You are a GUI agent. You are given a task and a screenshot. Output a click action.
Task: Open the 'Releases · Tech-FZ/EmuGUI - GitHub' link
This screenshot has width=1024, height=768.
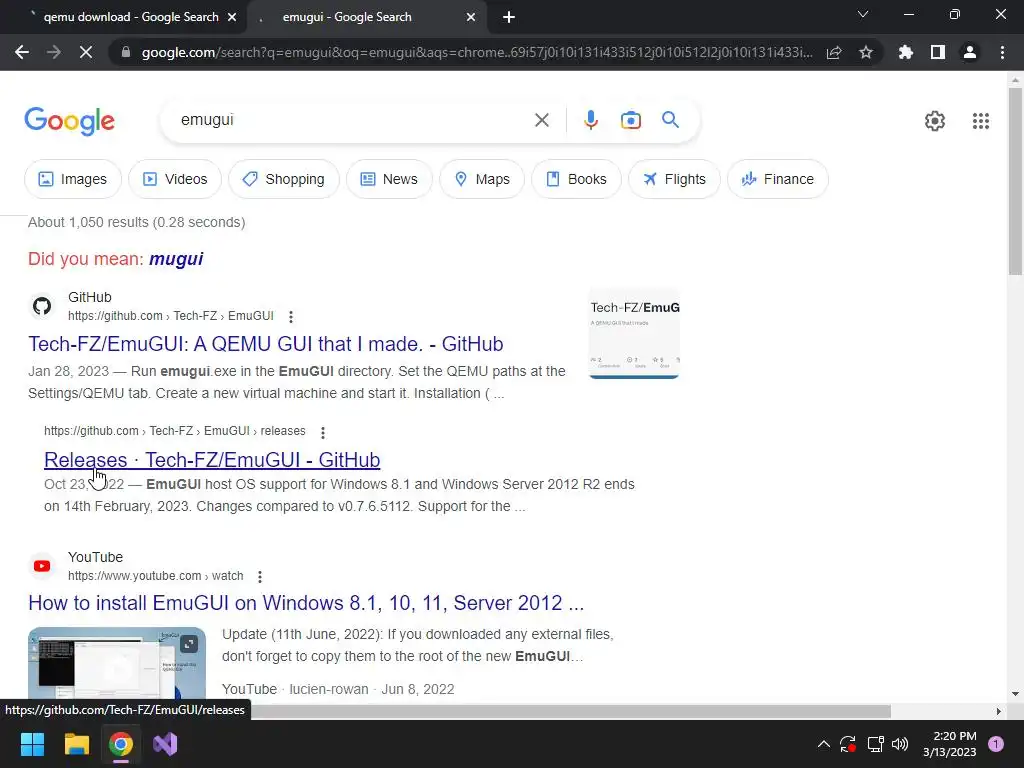tap(212, 460)
